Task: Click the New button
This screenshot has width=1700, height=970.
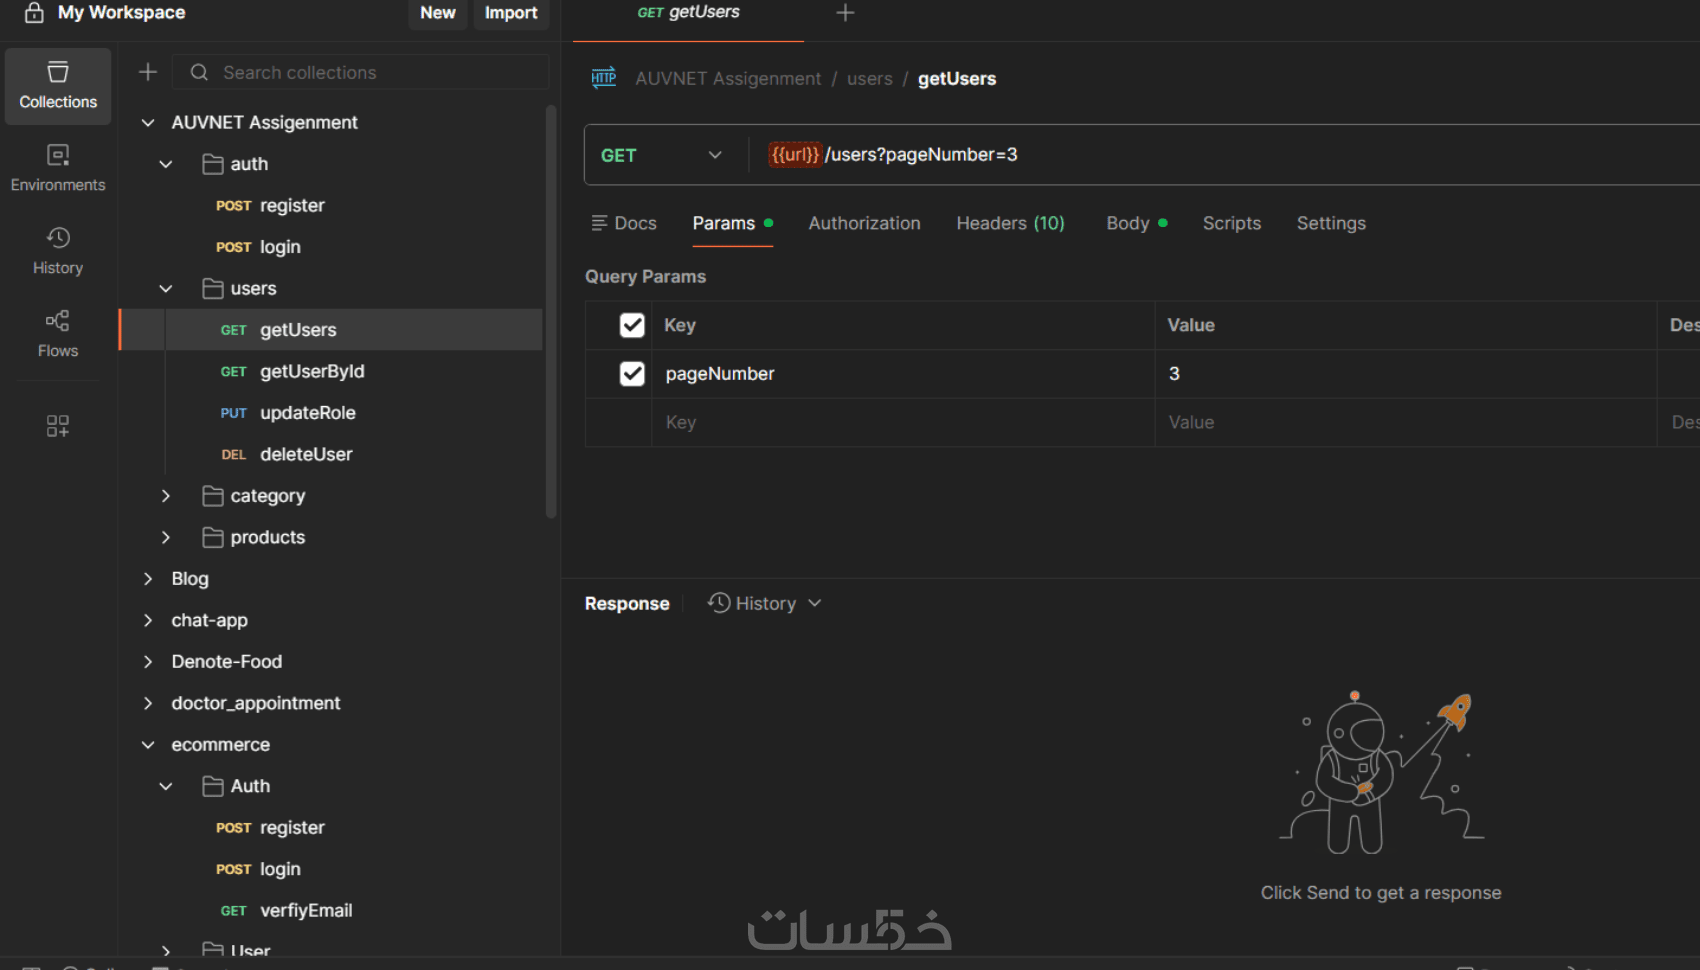Action: [438, 13]
